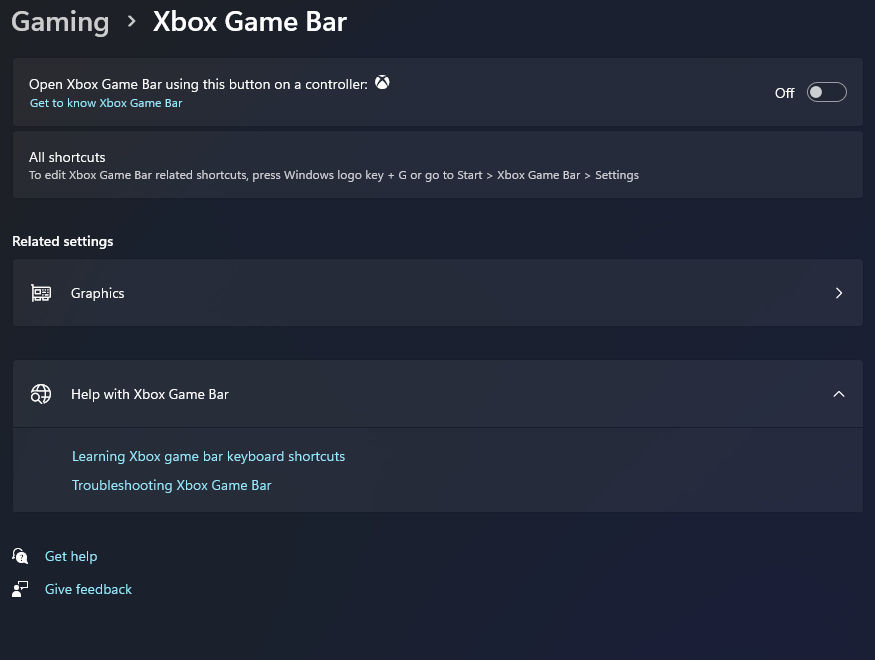The height and width of the screenshot is (660, 875).
Task: Click the globe icon beside Help with Xbox Game Bar
Action: (41, 394)
